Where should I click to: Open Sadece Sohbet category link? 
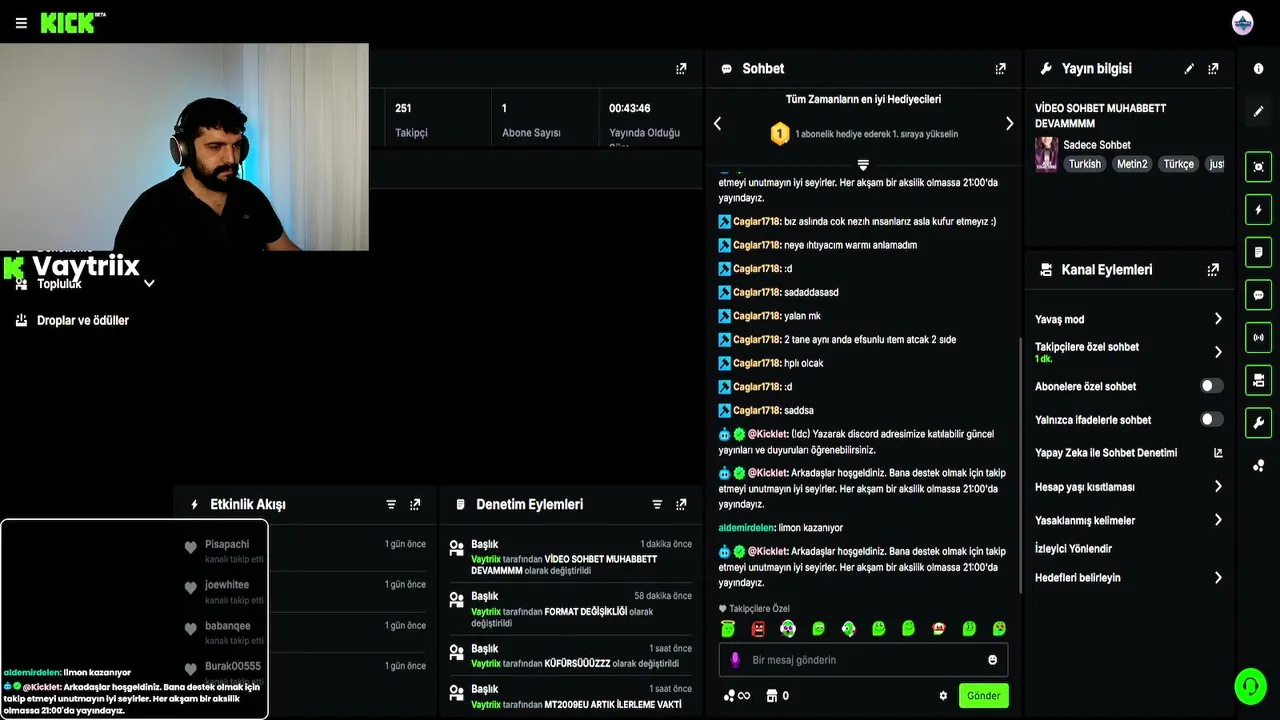1097,145
